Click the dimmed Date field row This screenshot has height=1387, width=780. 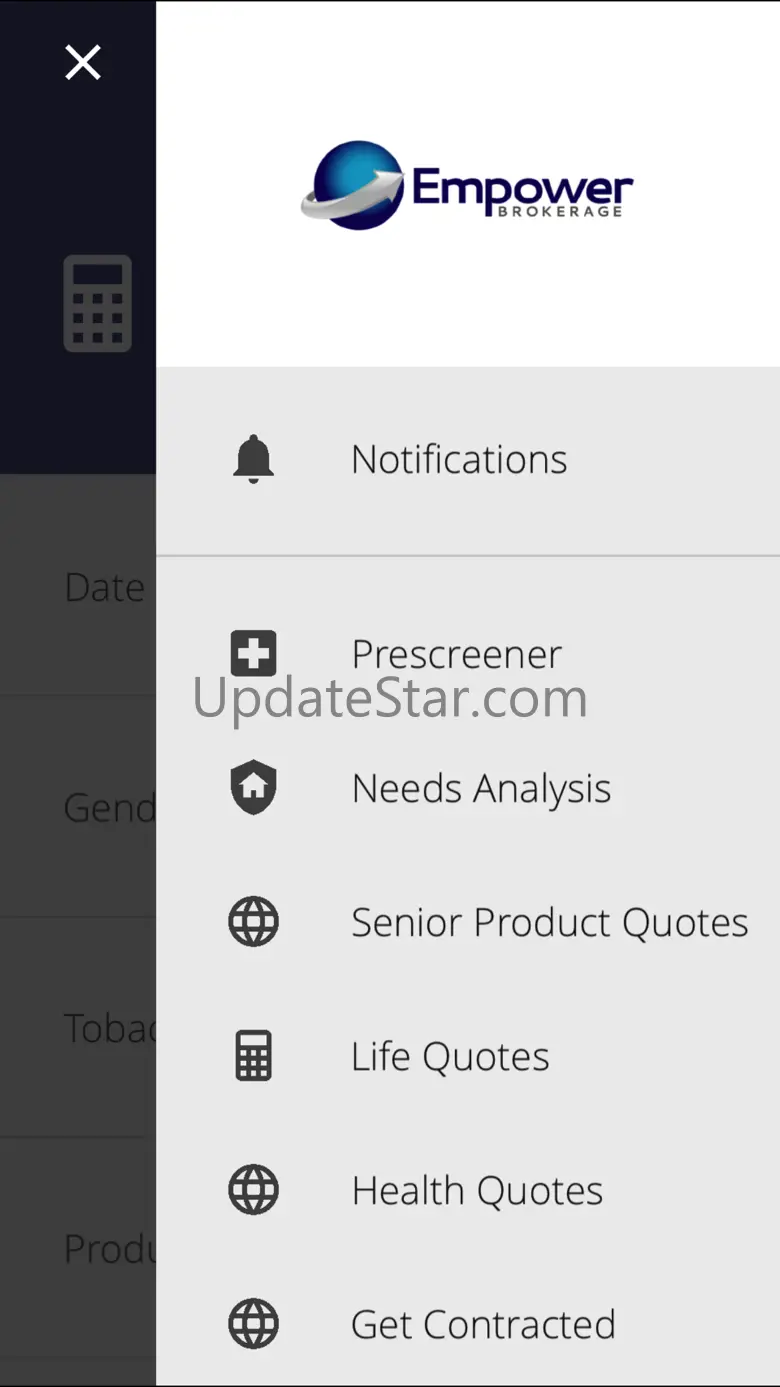pyautogui.click(x=78, y=587)
